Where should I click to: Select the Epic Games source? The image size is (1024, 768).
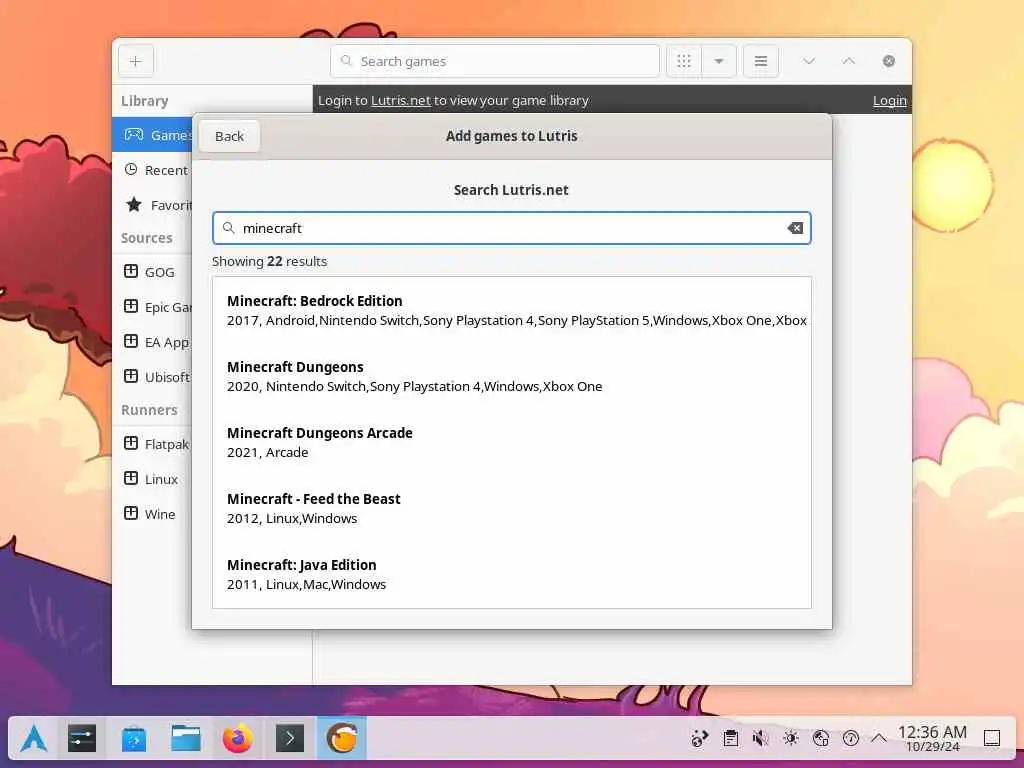tap(152, 307)
